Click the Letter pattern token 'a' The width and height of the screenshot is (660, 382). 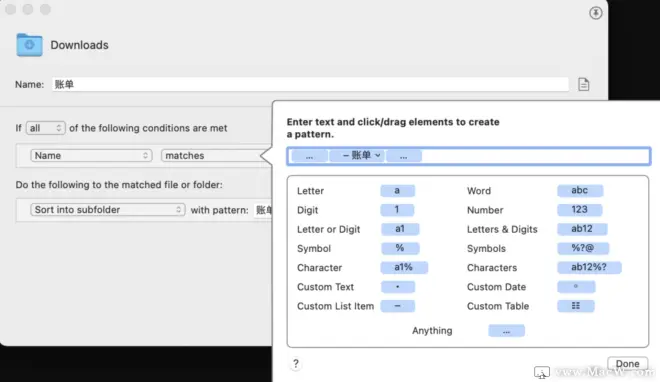pyautogui.click(x=397, y=191)
